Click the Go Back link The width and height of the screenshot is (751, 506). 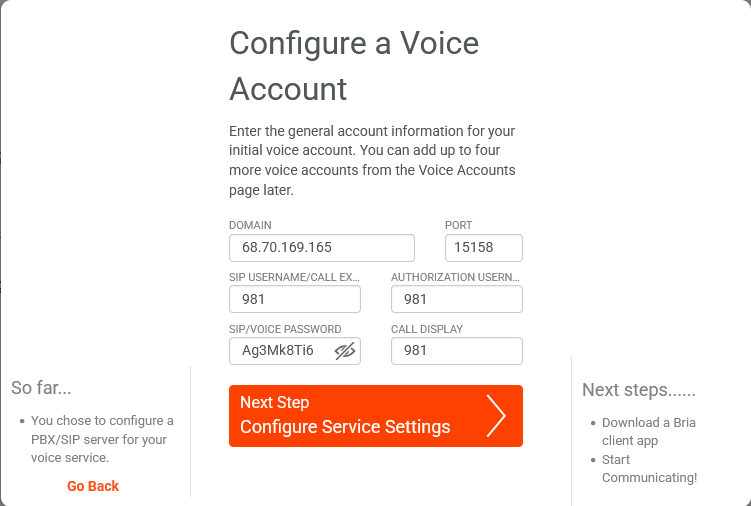click(93, 486)
